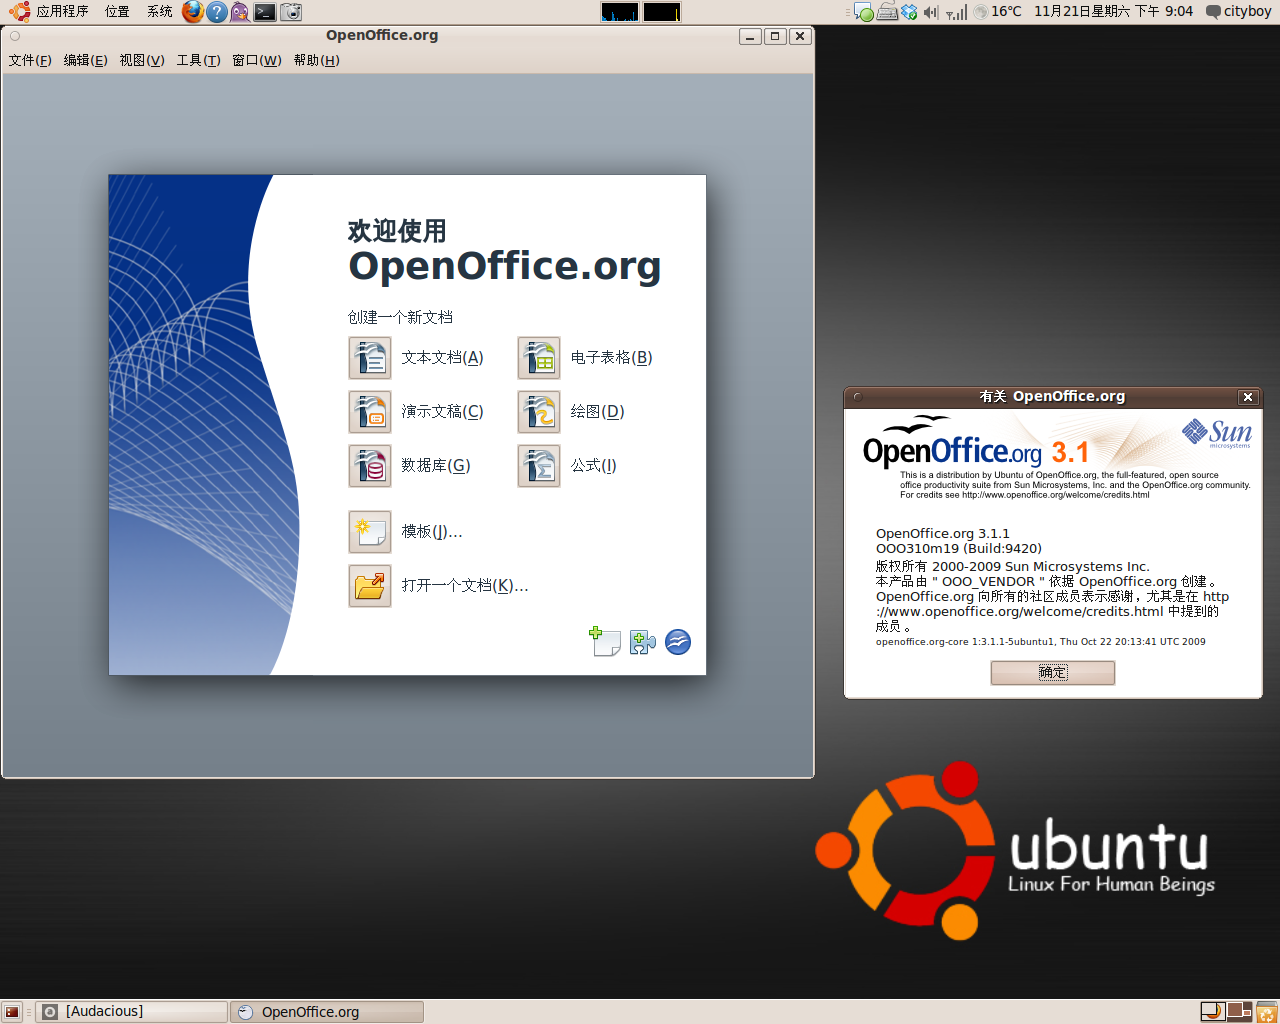Image resolution: width=1280 pixels, height=1024 pixels.
Task: Click the 打开一个文档(K)... label
Action: tap(465, 586)
